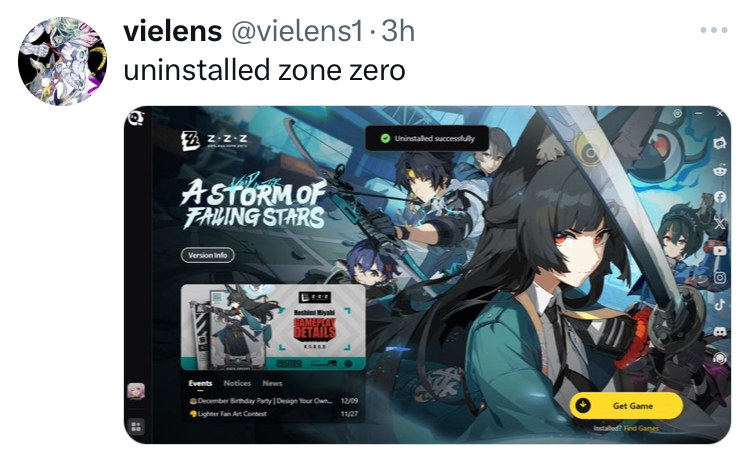Image resolution: width=750 pixels, height=451 pixels.
Task: Open the X social icon in launcher
Action: point(719,223)
